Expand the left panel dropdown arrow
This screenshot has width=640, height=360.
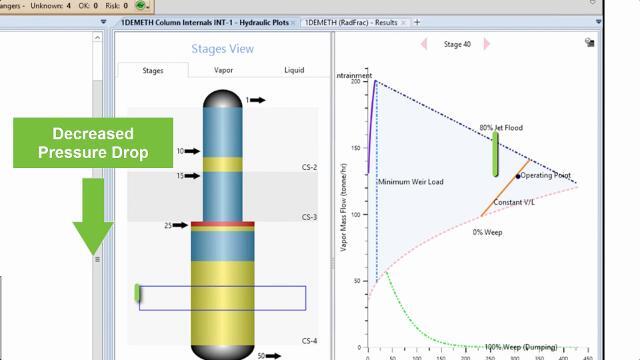tap(103, 22)
